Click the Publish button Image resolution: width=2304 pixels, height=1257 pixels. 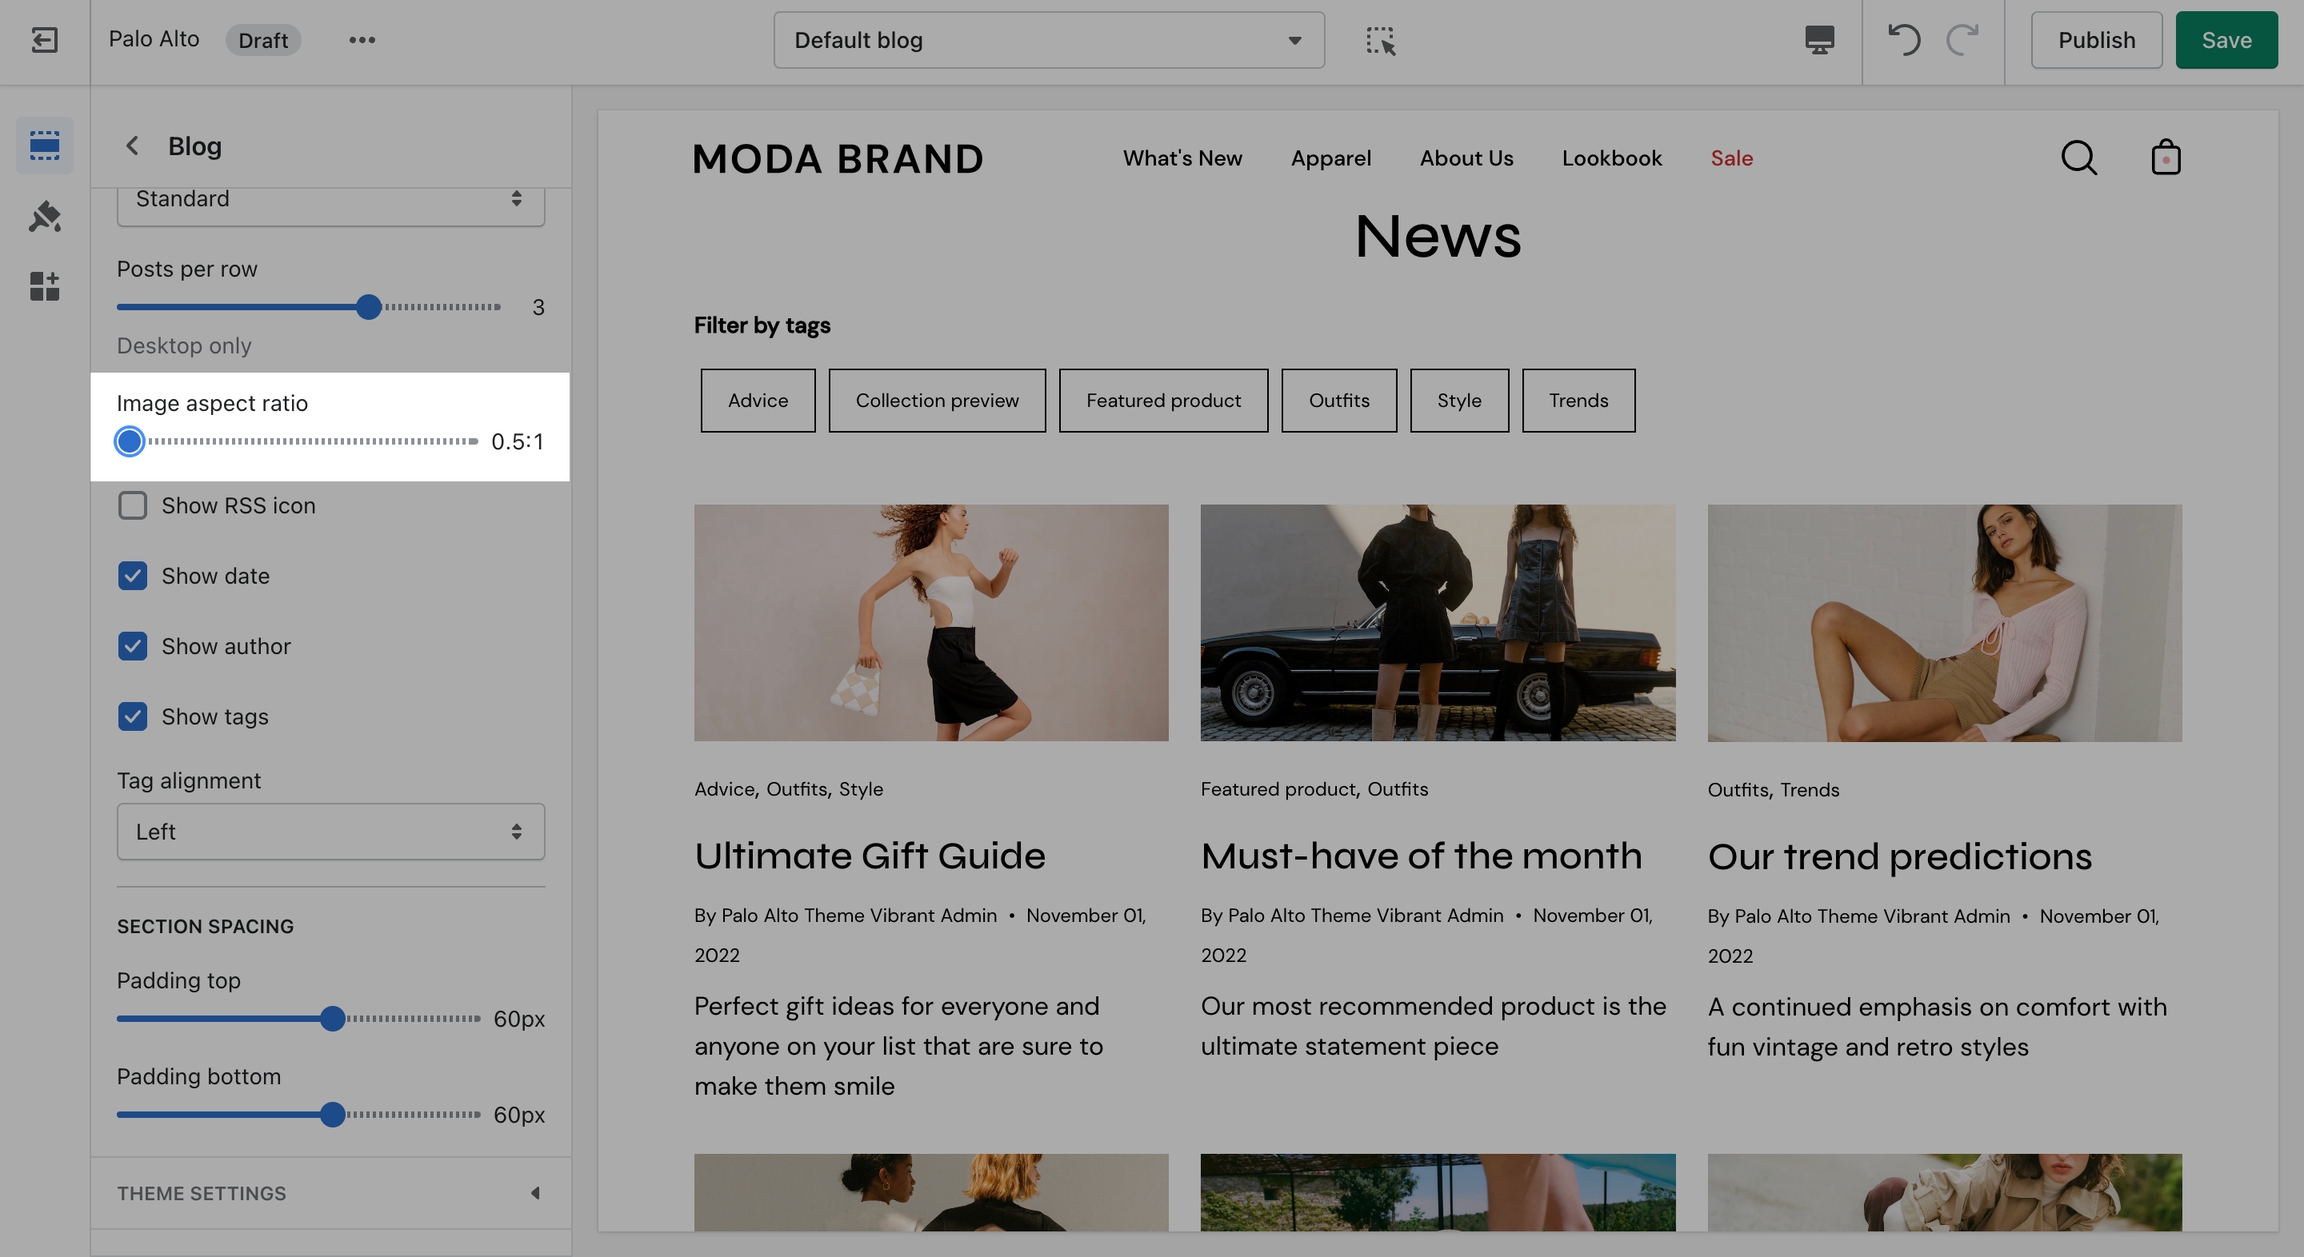pos(2096,40)
